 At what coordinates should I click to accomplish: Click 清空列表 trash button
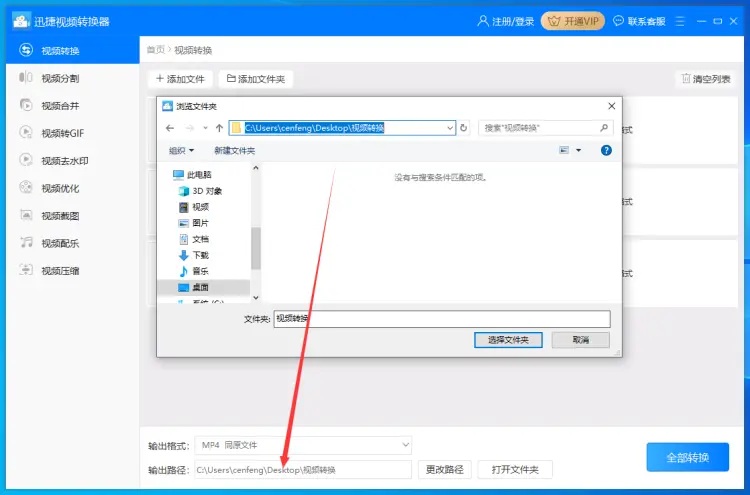[x=706, y=79]
